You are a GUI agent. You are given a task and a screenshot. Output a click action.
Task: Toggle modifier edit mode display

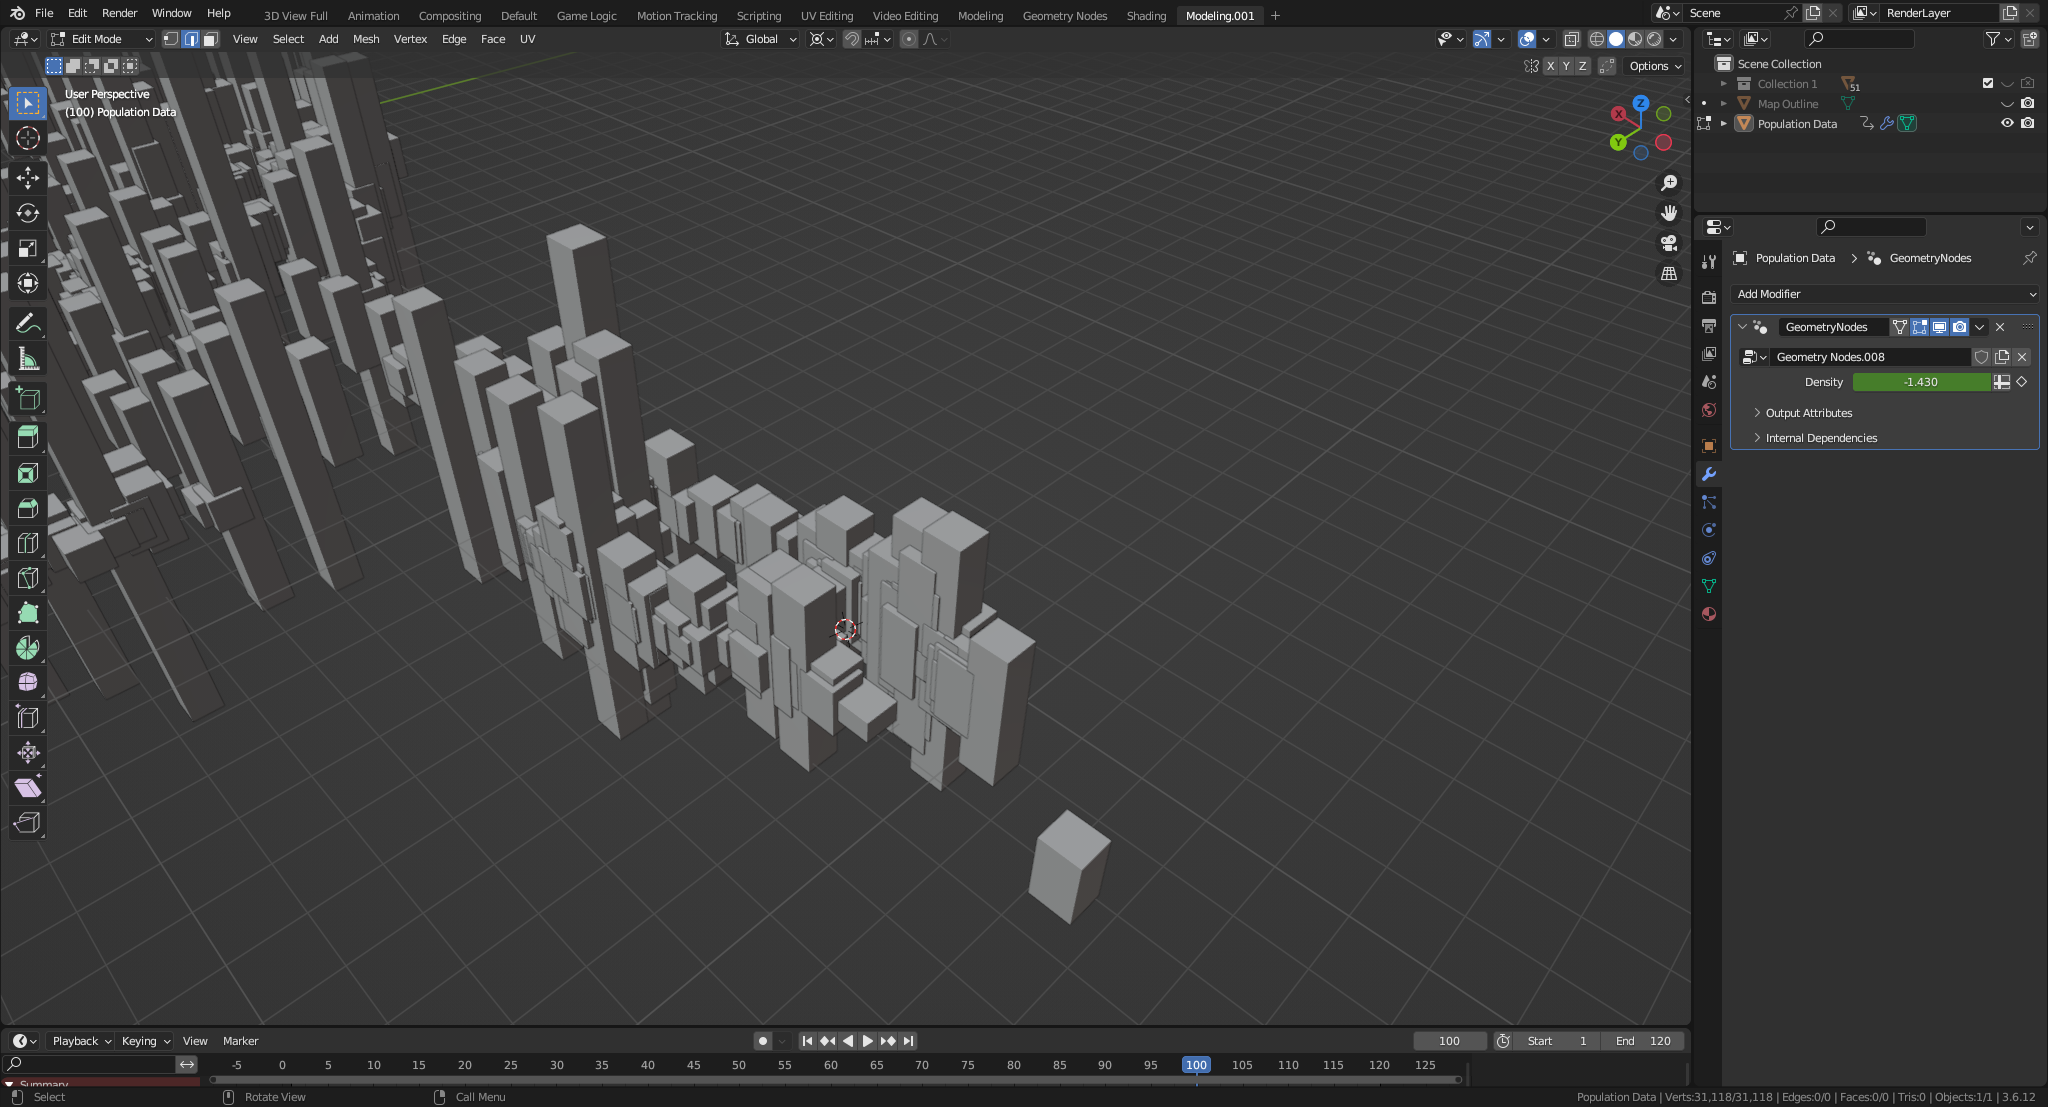(x=1919, y=327)
